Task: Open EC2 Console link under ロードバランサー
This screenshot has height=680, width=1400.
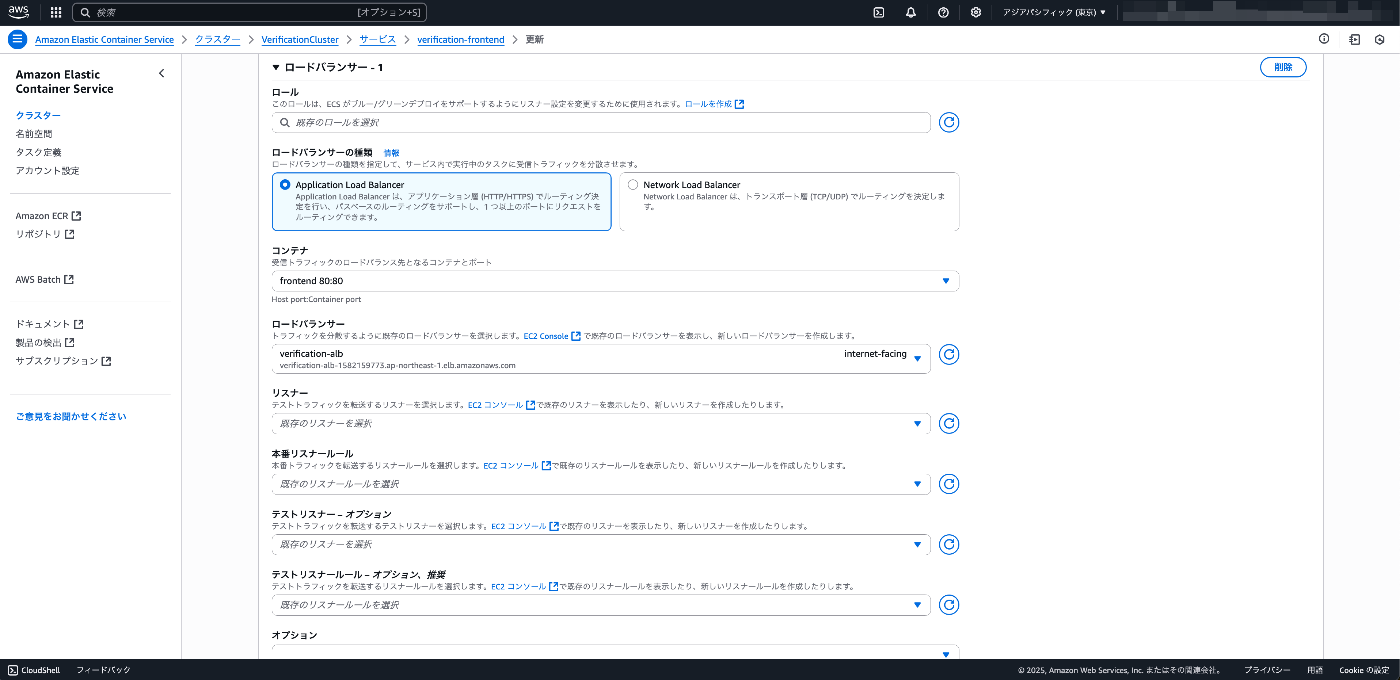Action: [x=552, y=336]
